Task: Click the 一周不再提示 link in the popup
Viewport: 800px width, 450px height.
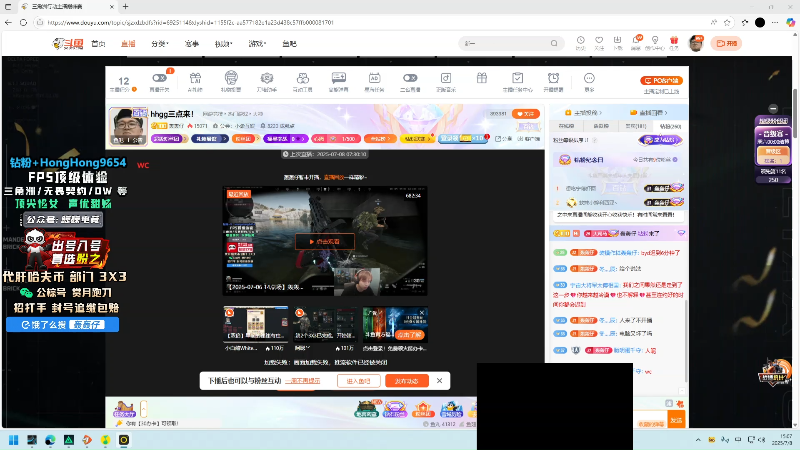Action: pyautogui.click(x=303, y=381)
